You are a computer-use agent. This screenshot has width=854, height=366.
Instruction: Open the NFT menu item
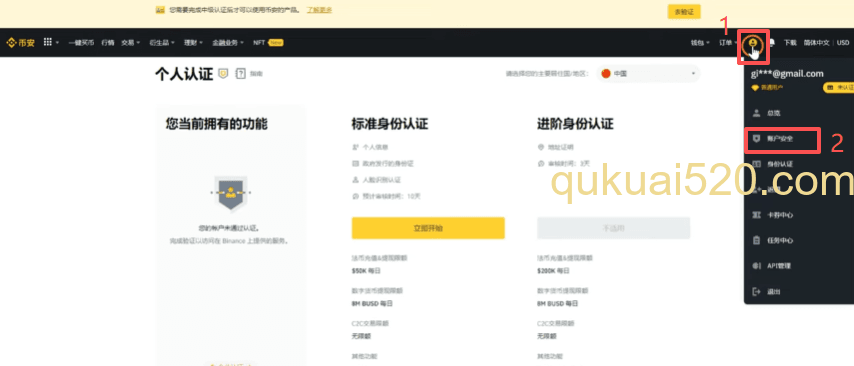click(267, 42)
